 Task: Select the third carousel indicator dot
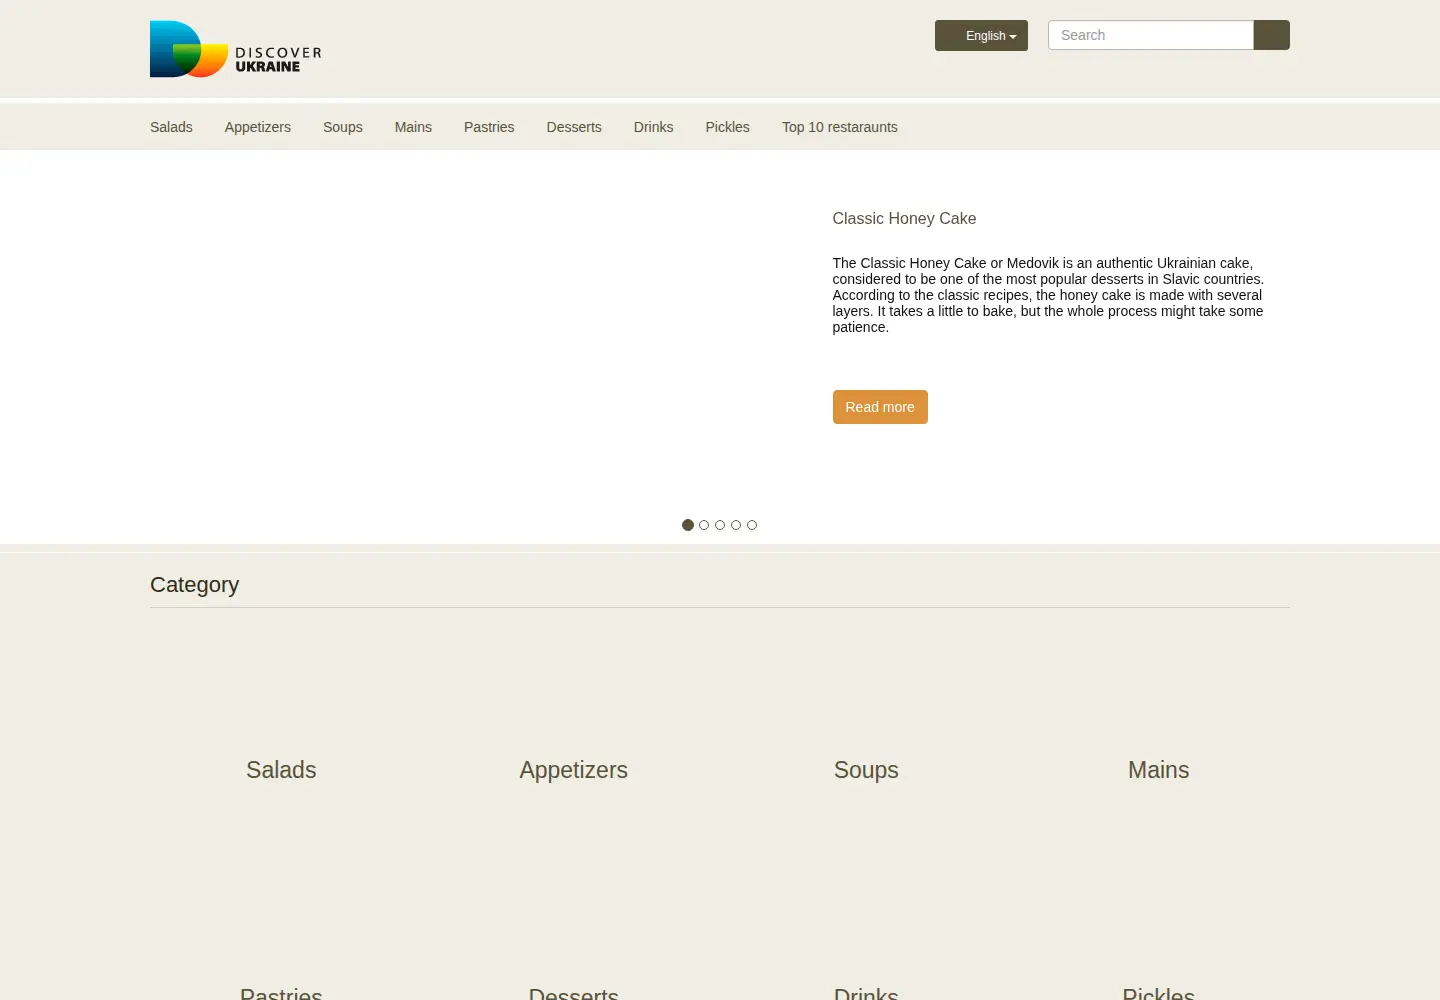pyautogui.click(x=720, y=525)
